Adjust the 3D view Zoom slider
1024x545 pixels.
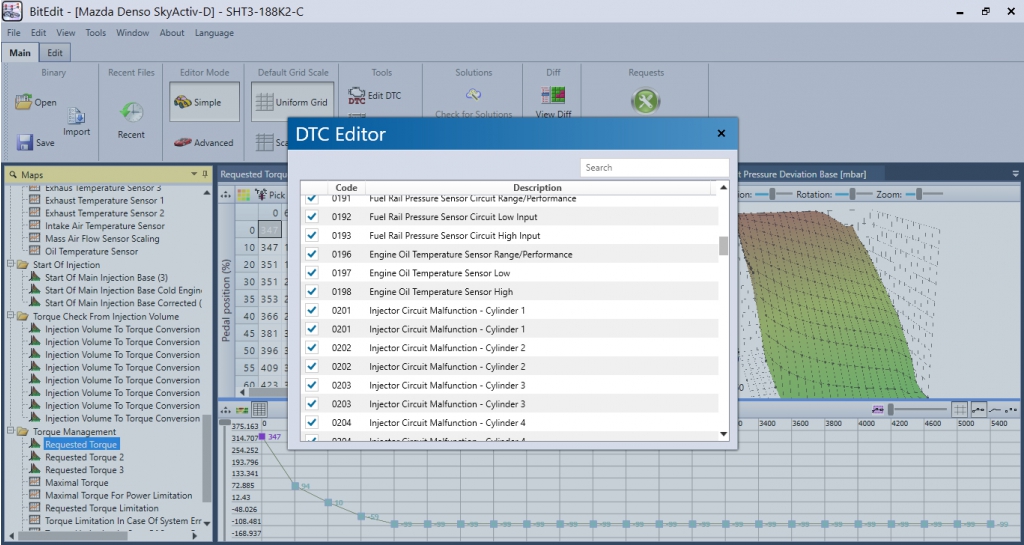point(925,195)
